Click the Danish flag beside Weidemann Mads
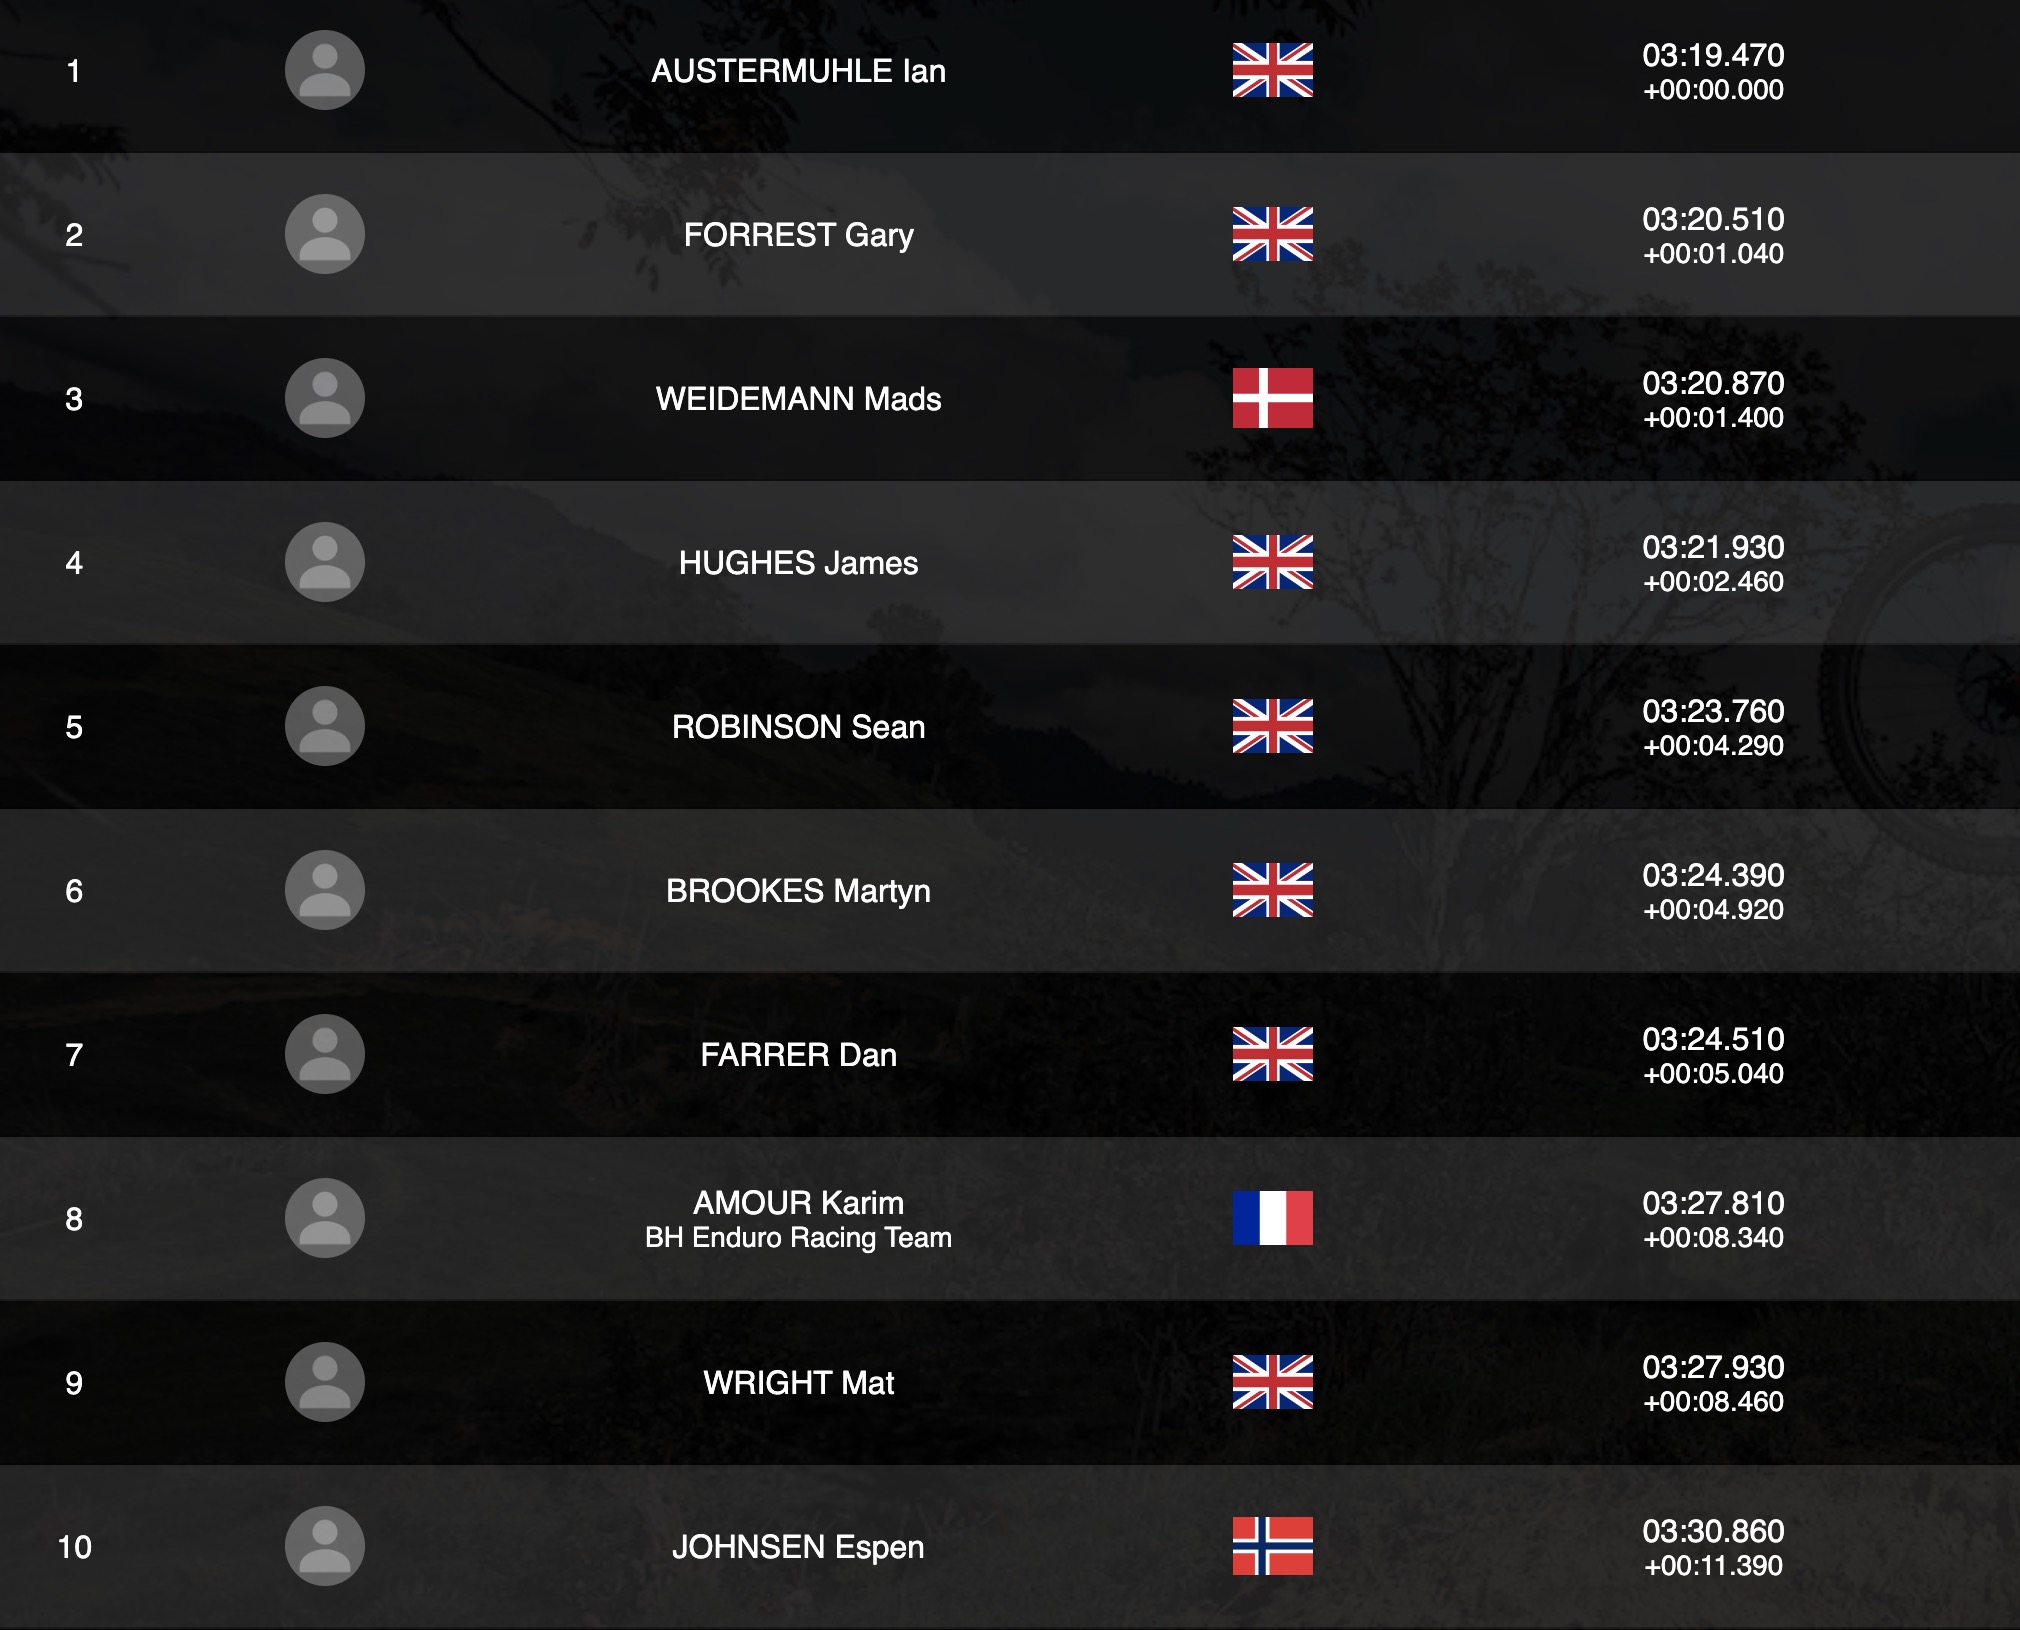 click(1272, 398)
